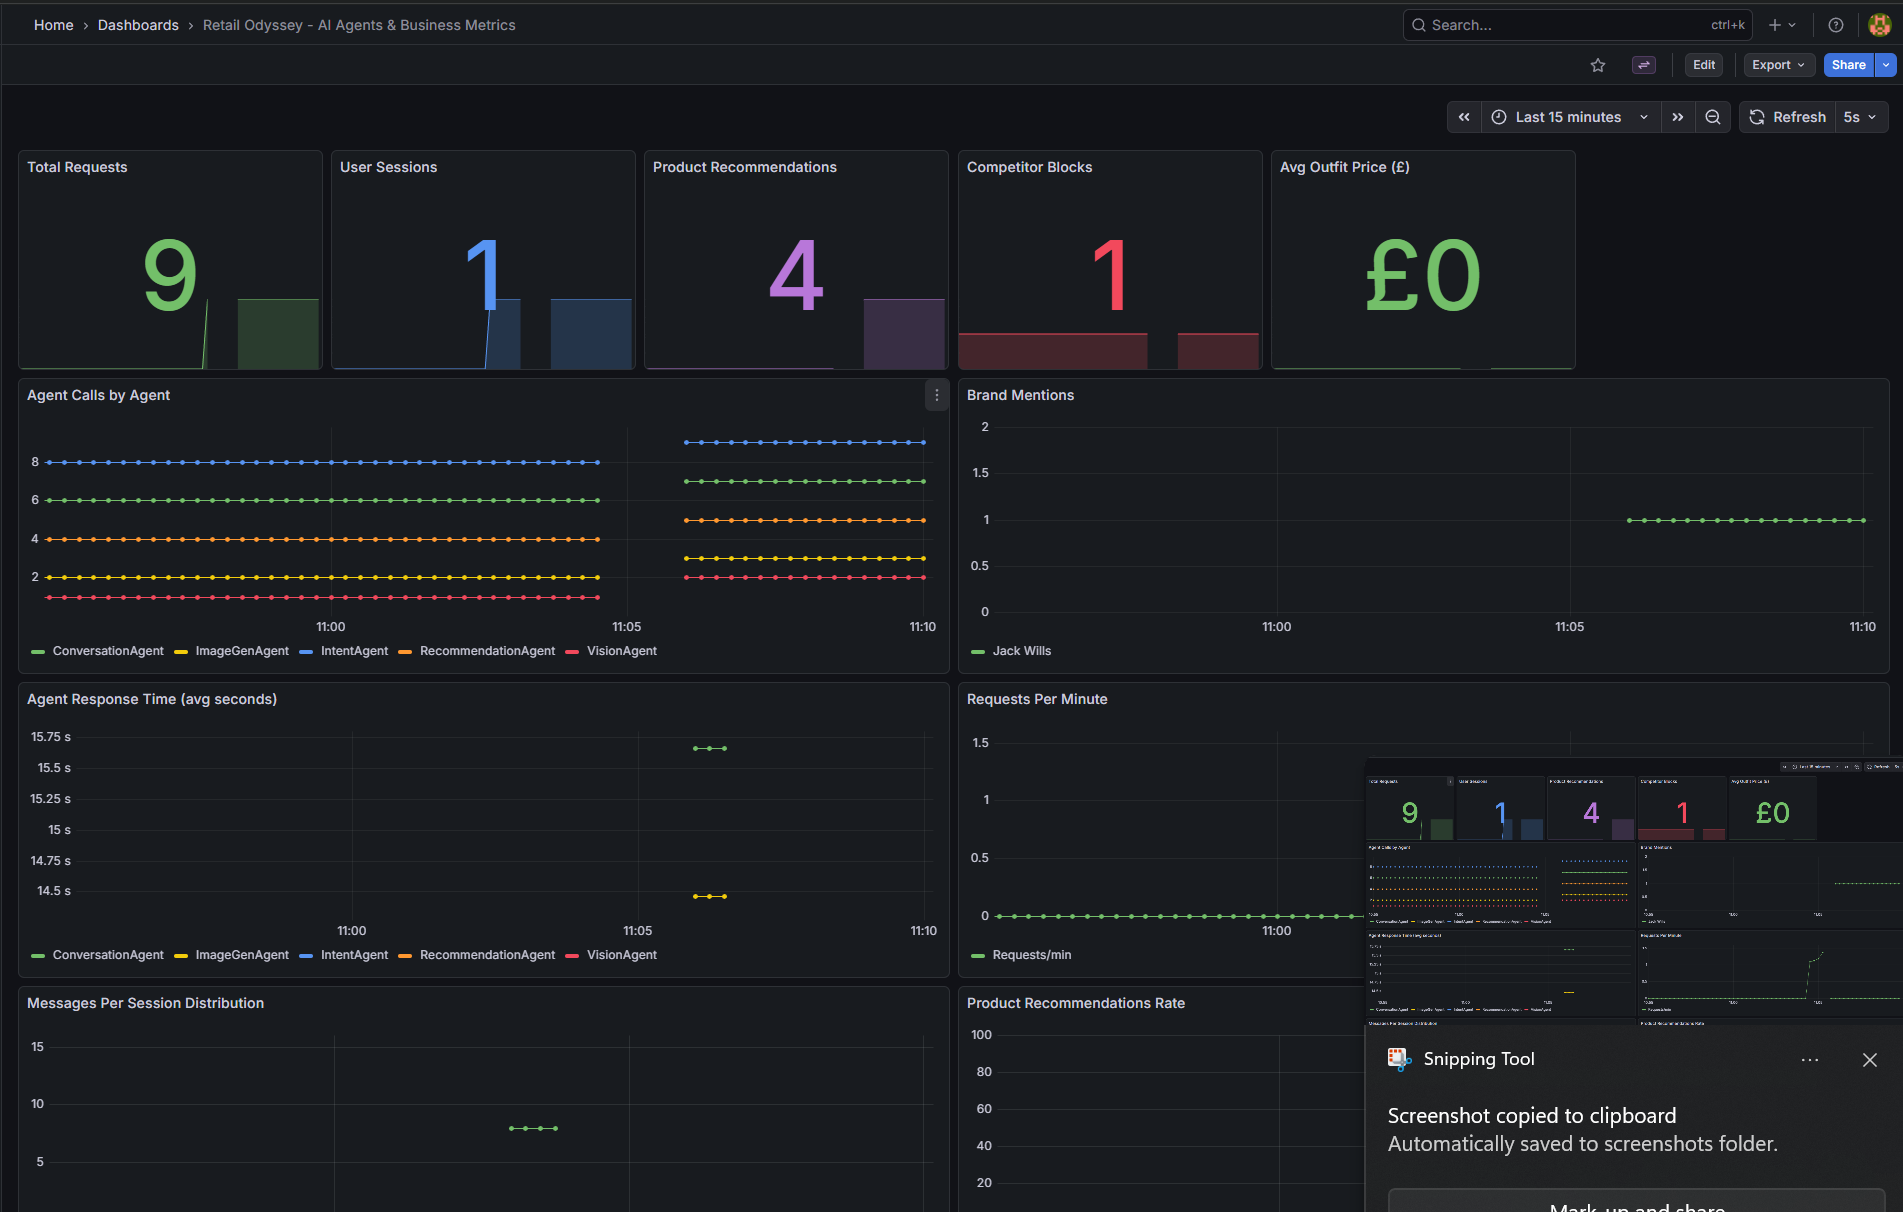Click the Share button

tap(1848, 65)
